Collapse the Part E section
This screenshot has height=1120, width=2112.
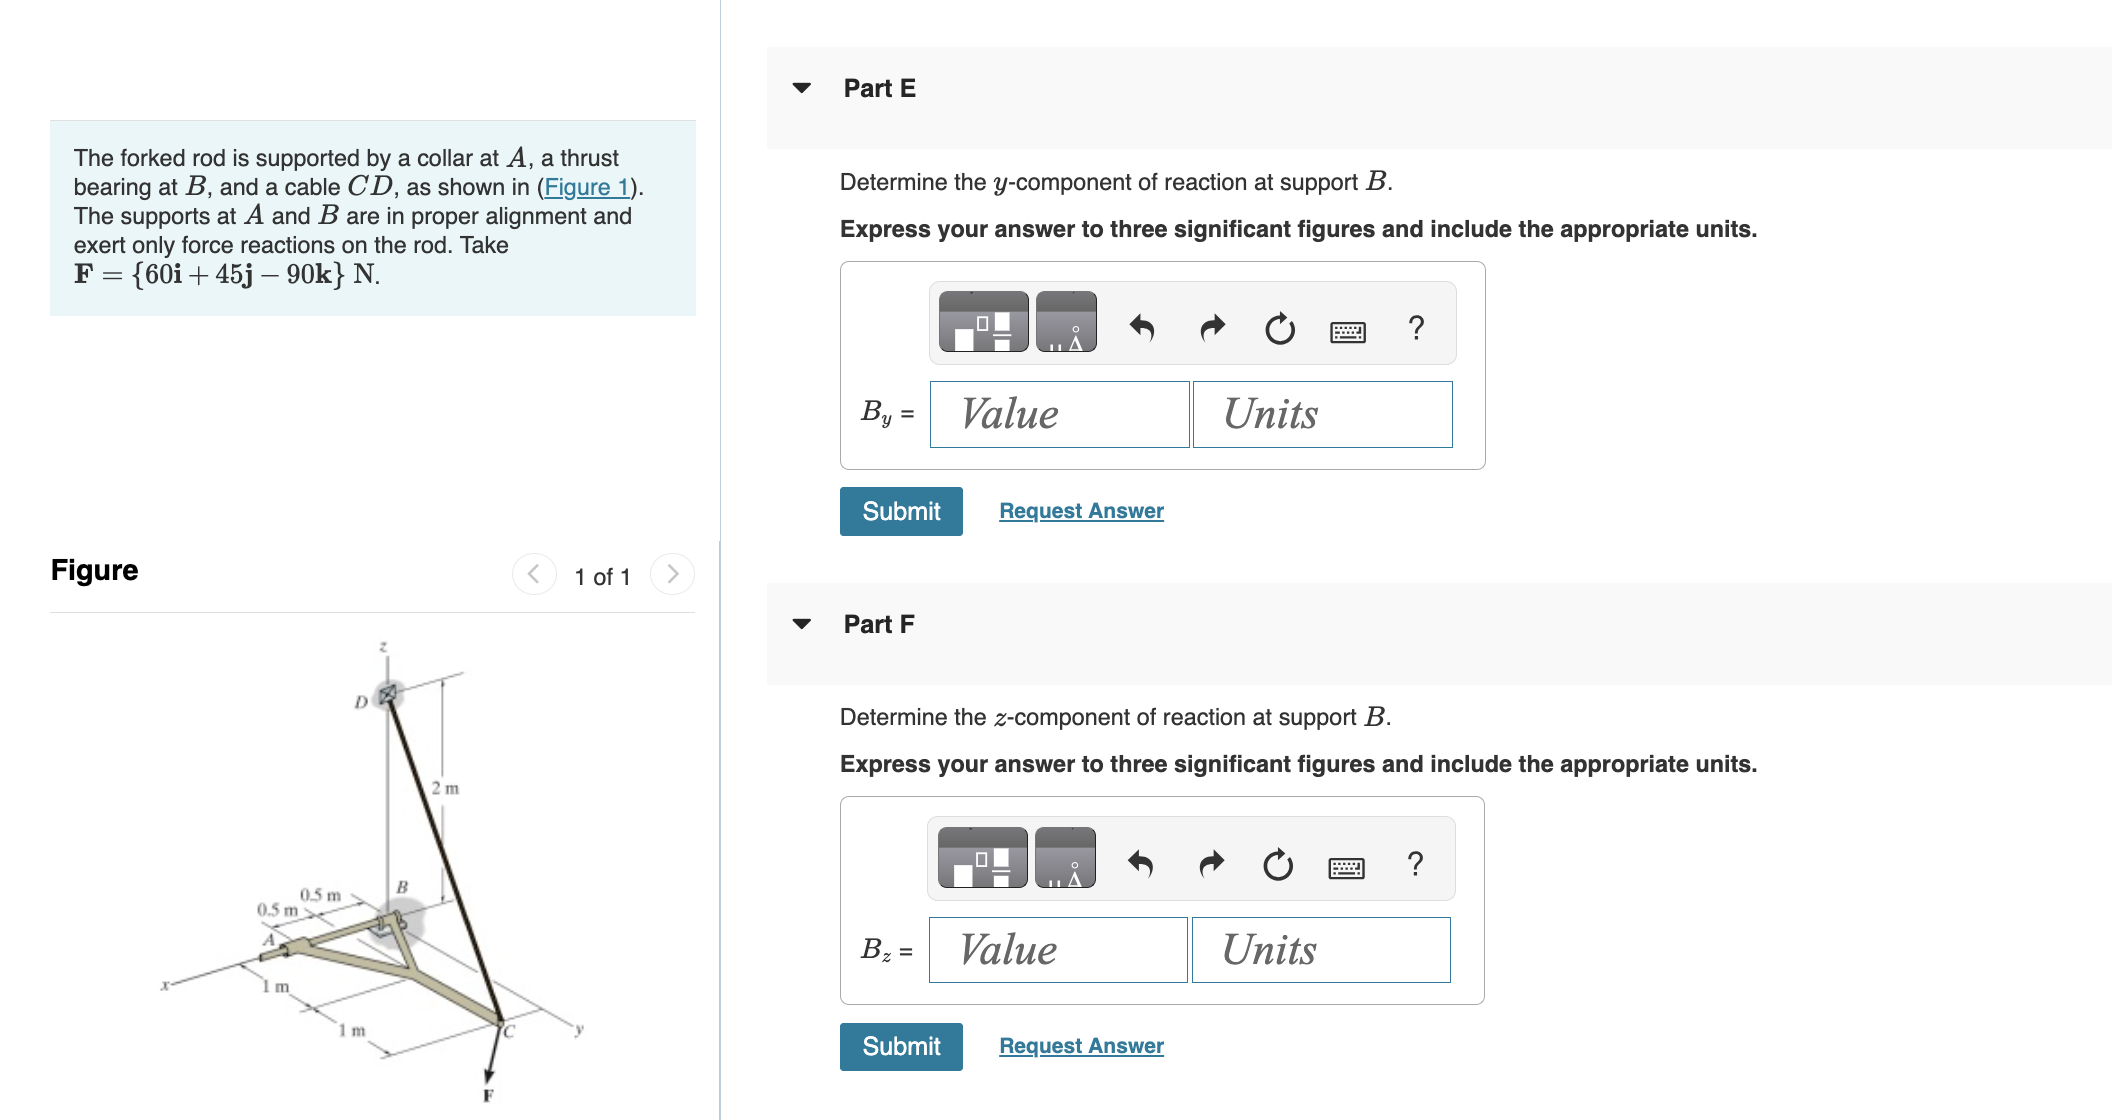point(802,88)
